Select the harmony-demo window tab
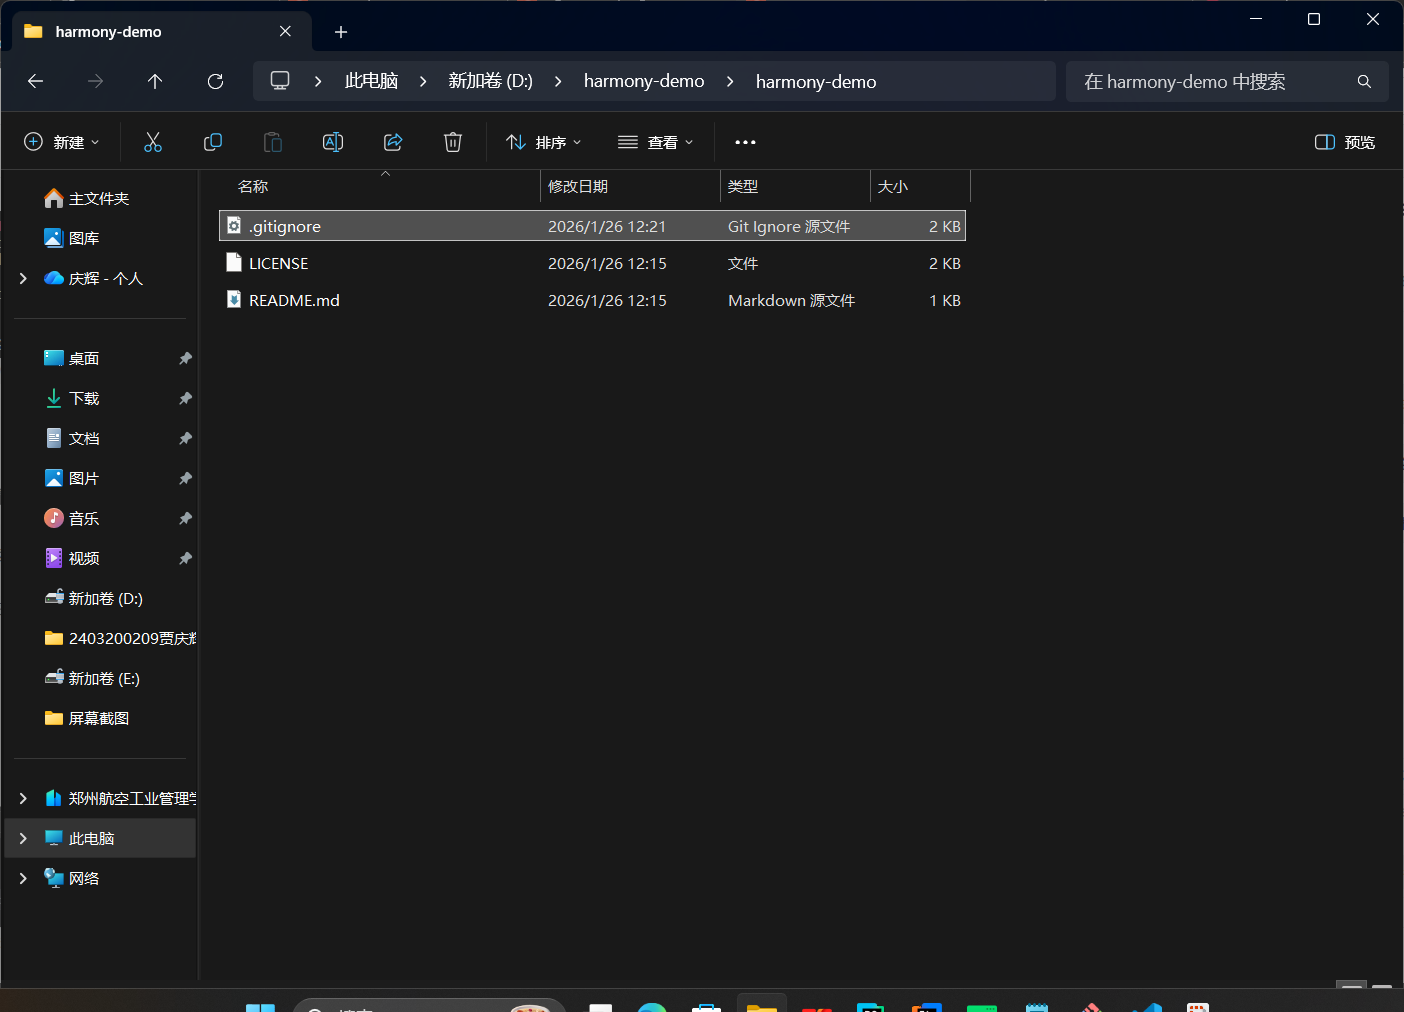1404x1012 pixels. (162, 31)
